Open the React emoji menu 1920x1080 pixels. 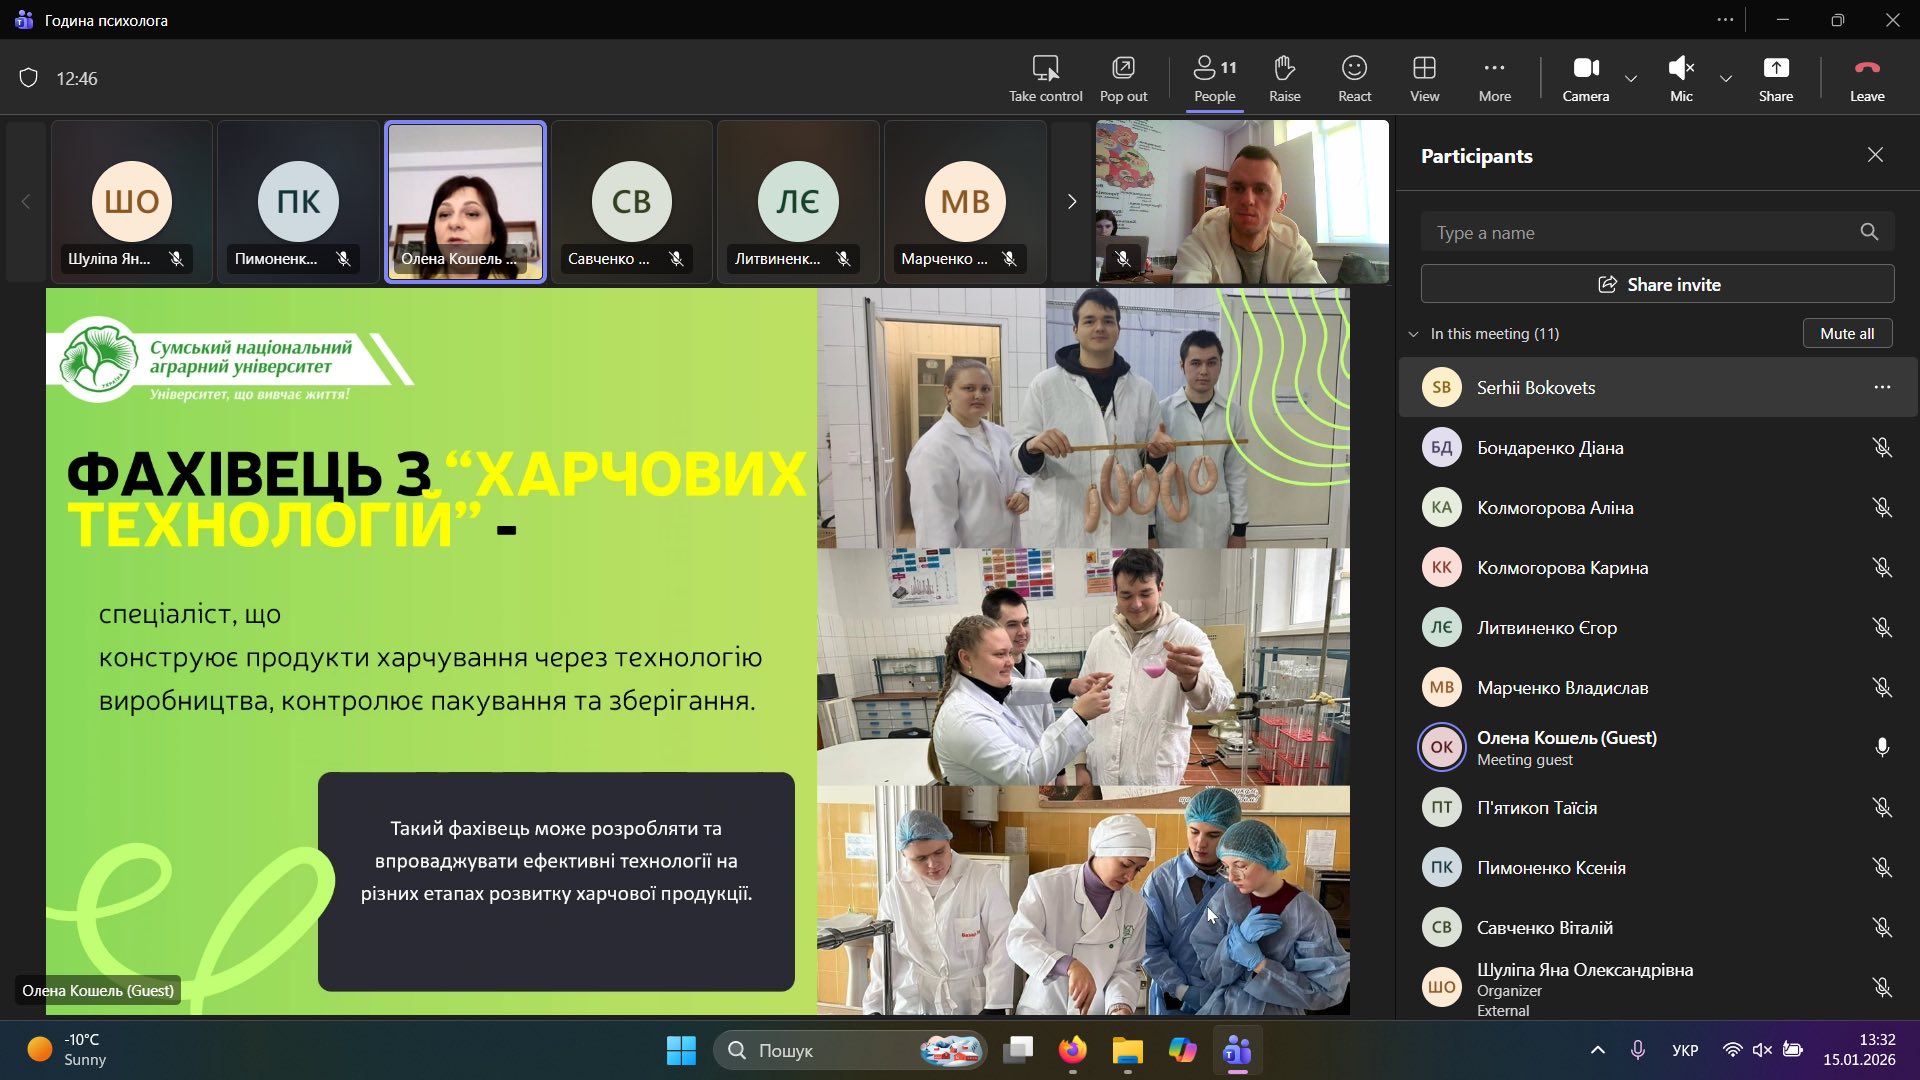pos(1354,68)
